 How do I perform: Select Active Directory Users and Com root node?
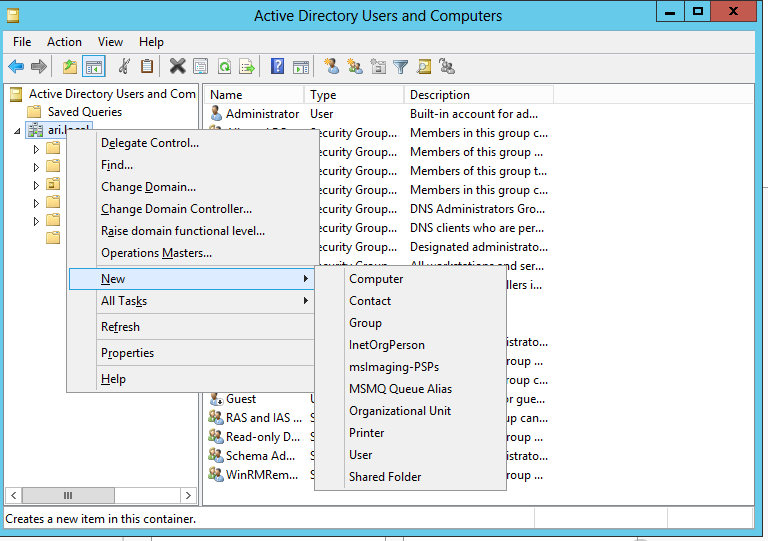coord(112,94)
